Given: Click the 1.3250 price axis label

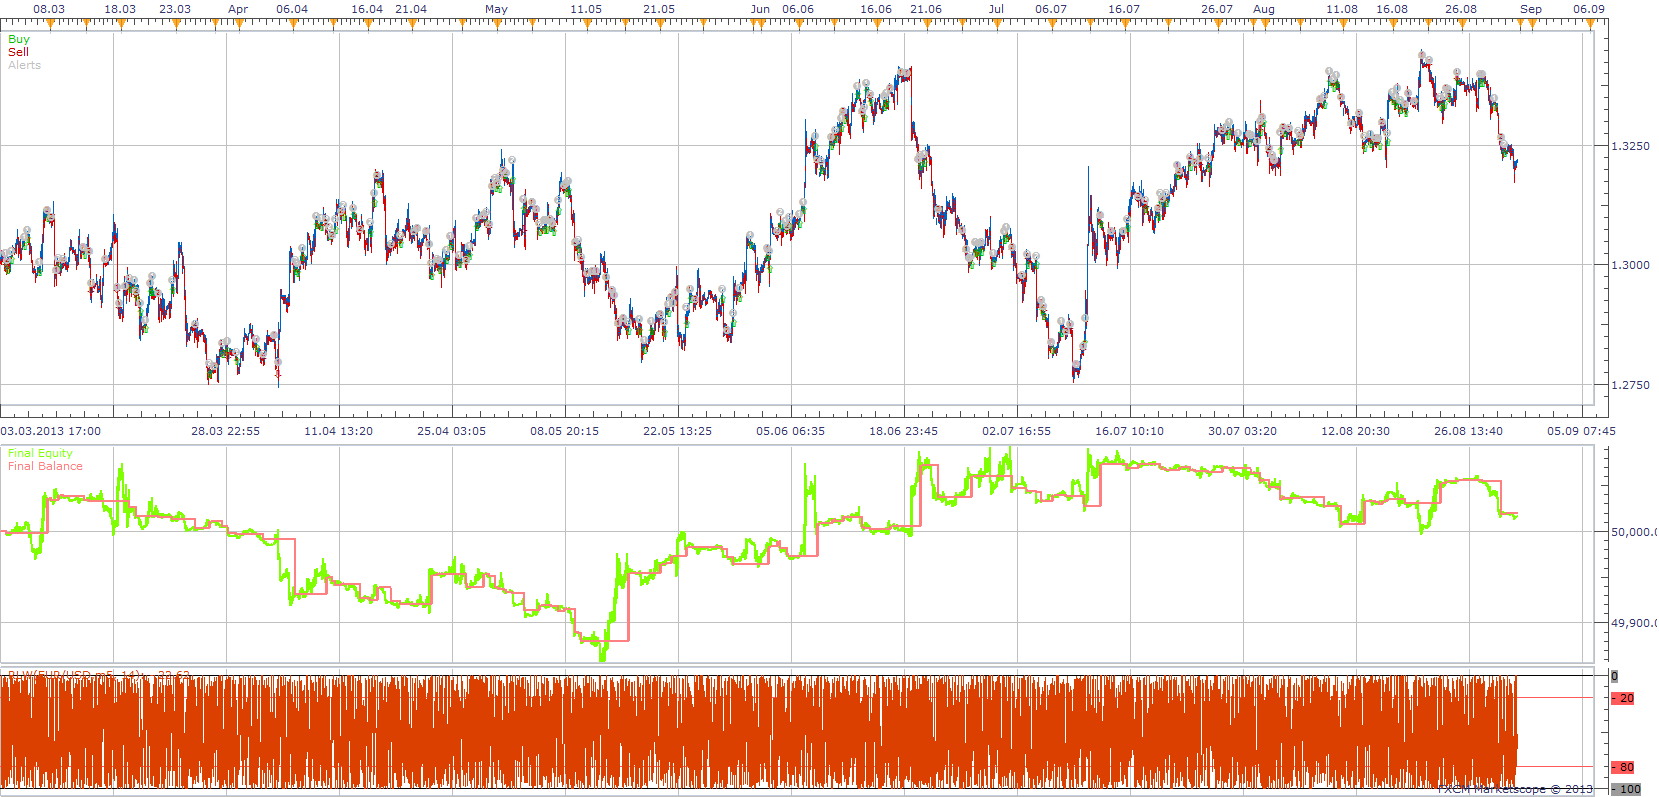Looking at the screenshot, I should click(x=1630, y=146).
